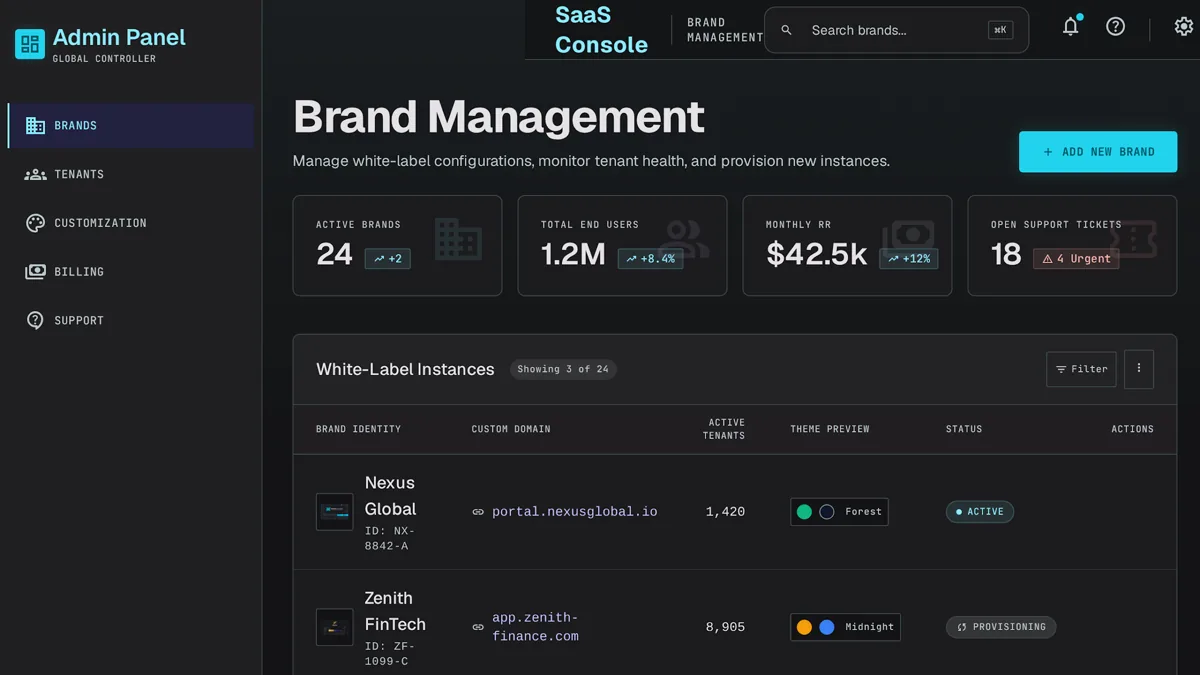Open the settings gear icon
The height and width of the screenshot is (675, 1200).
(x=1184, y=27)
